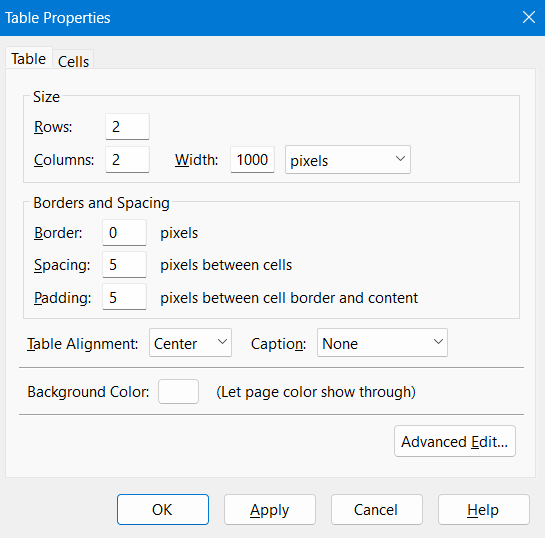The width and height of the screenshot is (545, 538).
Task: Click the Spacing input field
Action: 124,265
